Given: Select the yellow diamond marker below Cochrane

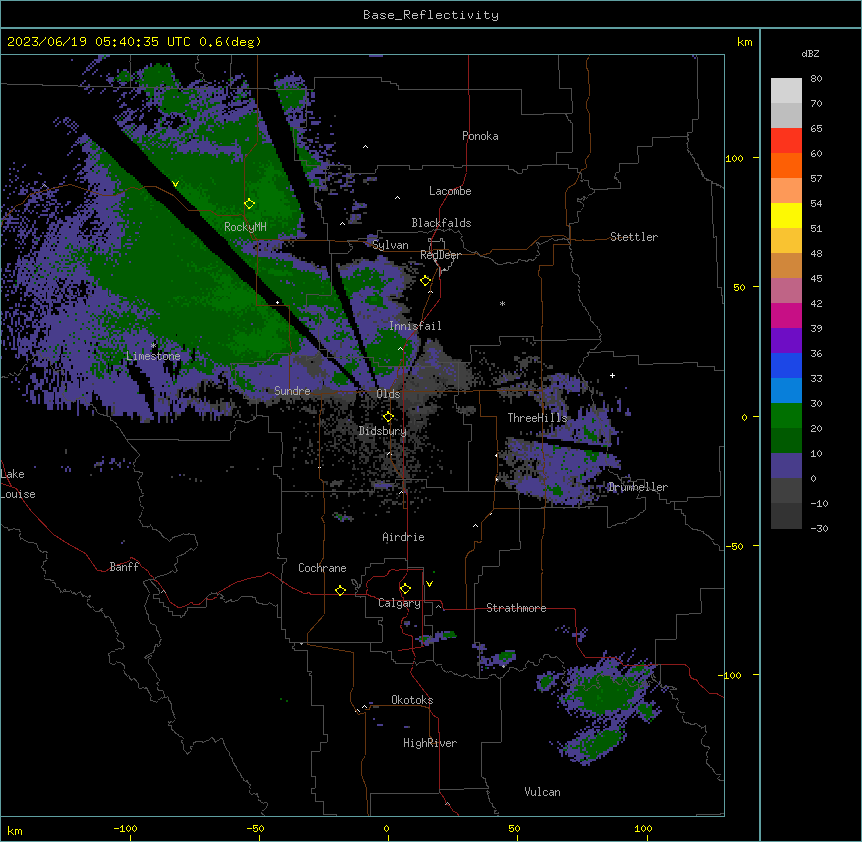Looking at the screenshot, I should (x=340, y=590).
